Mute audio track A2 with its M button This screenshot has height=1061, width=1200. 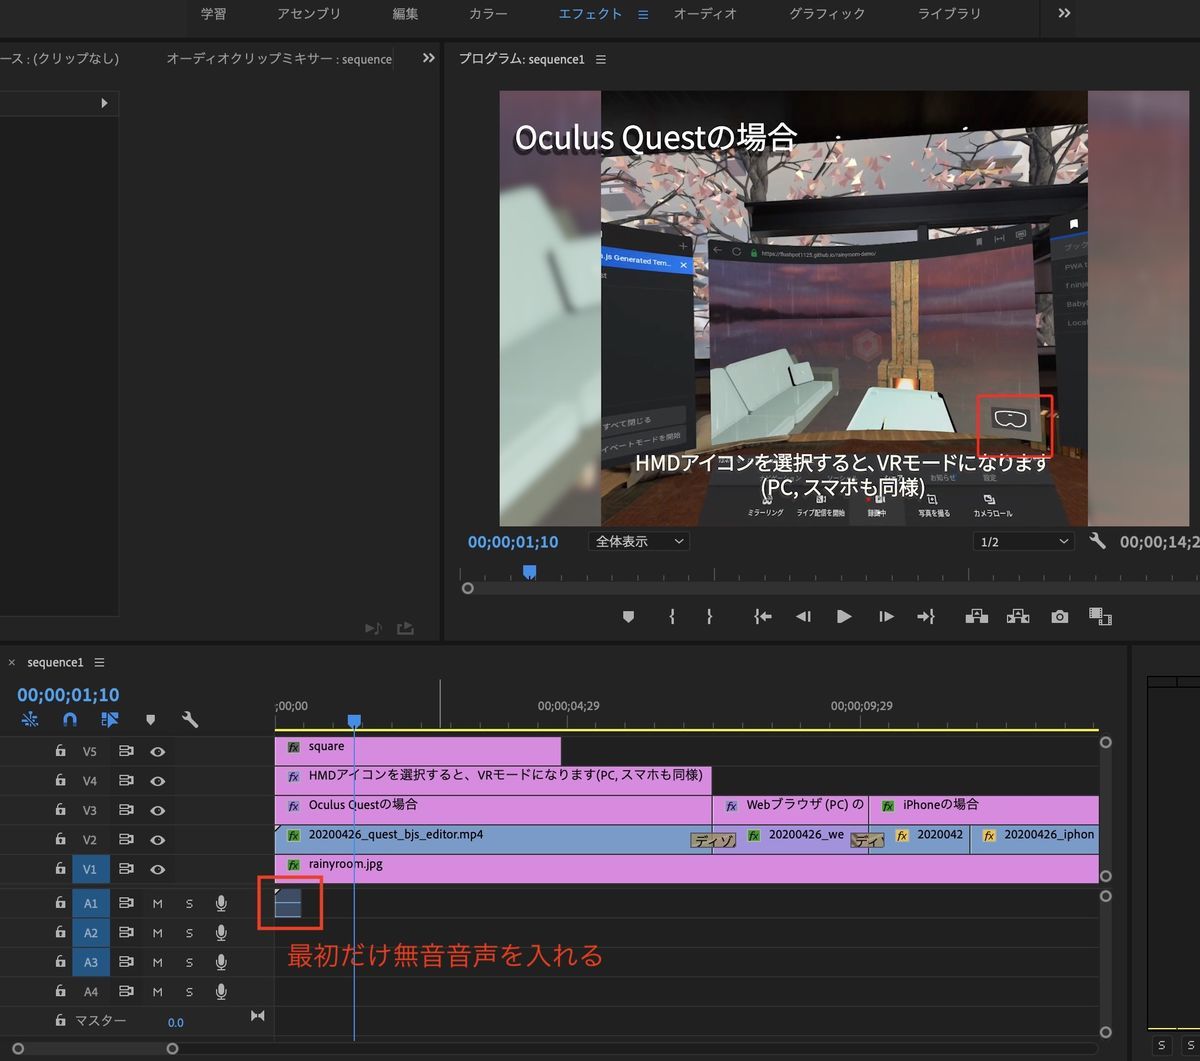pos(159,932)
